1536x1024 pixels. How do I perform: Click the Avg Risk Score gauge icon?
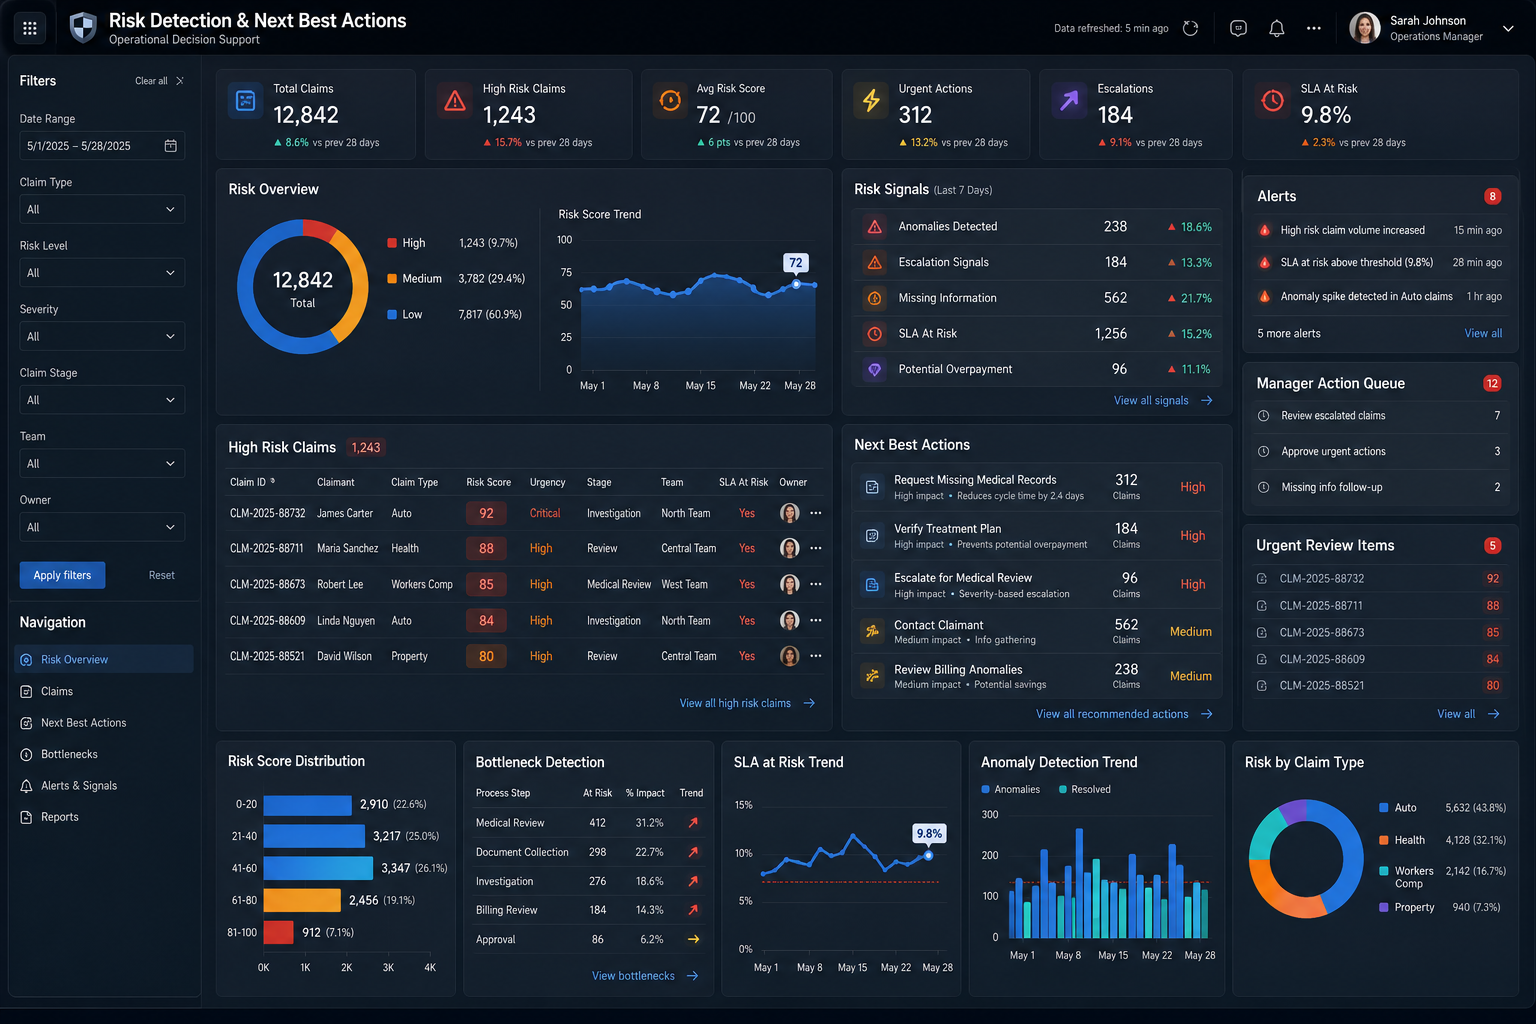point(670,101)
